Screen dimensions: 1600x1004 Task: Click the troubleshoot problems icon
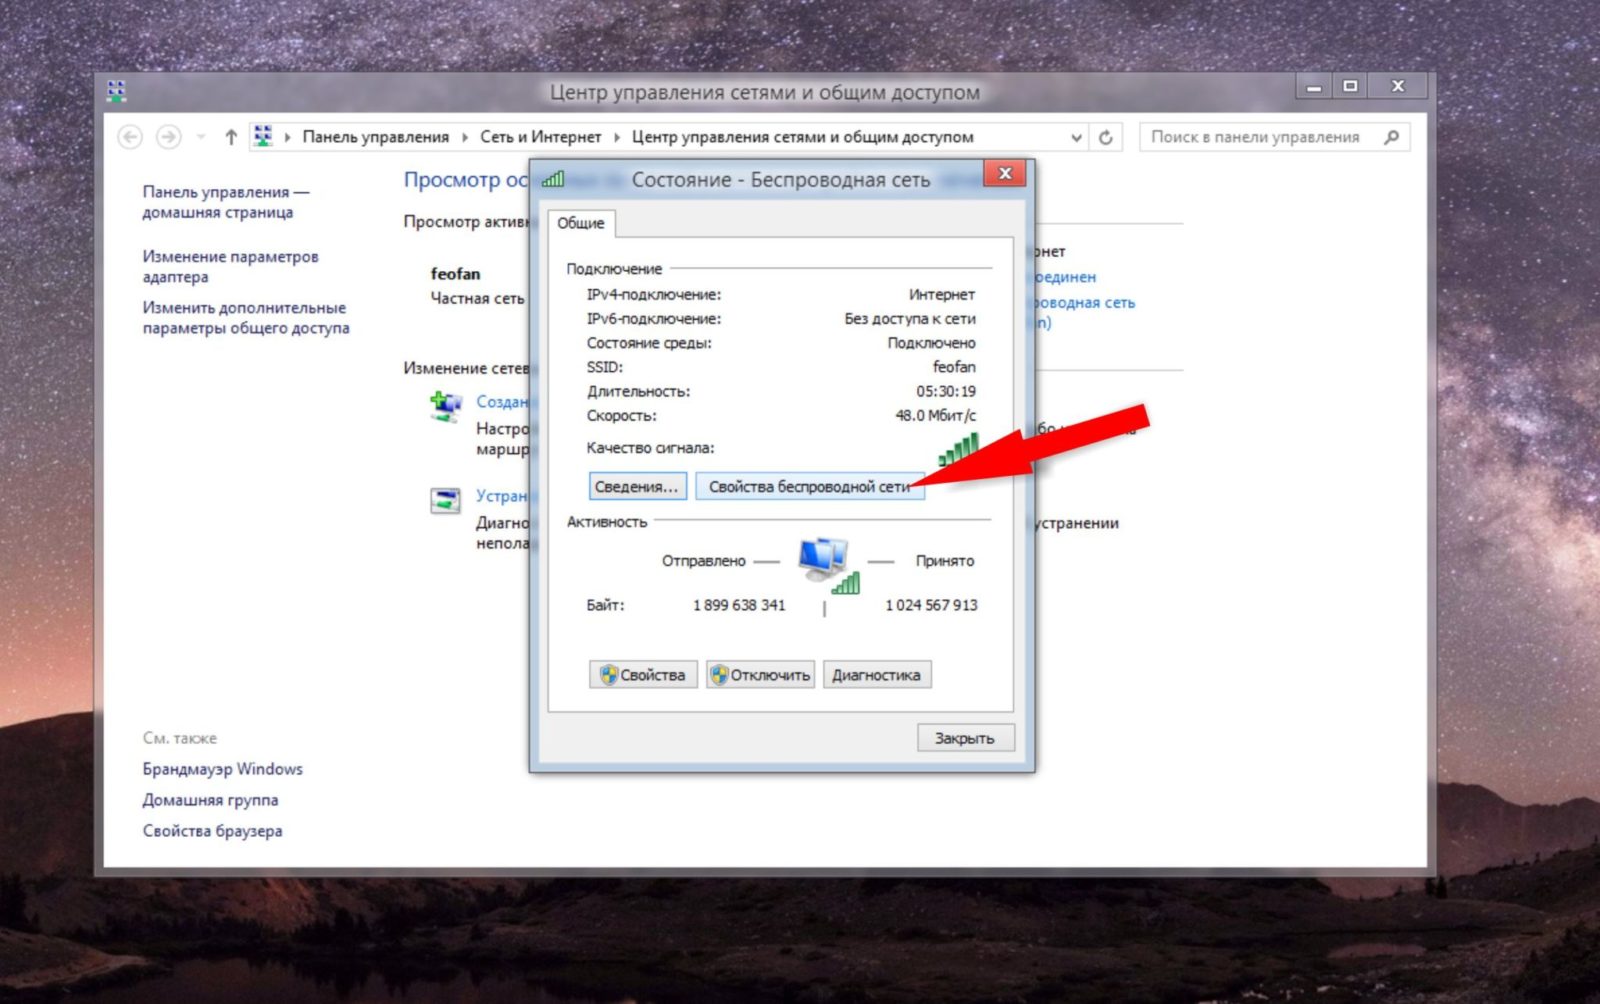point(445,500)
